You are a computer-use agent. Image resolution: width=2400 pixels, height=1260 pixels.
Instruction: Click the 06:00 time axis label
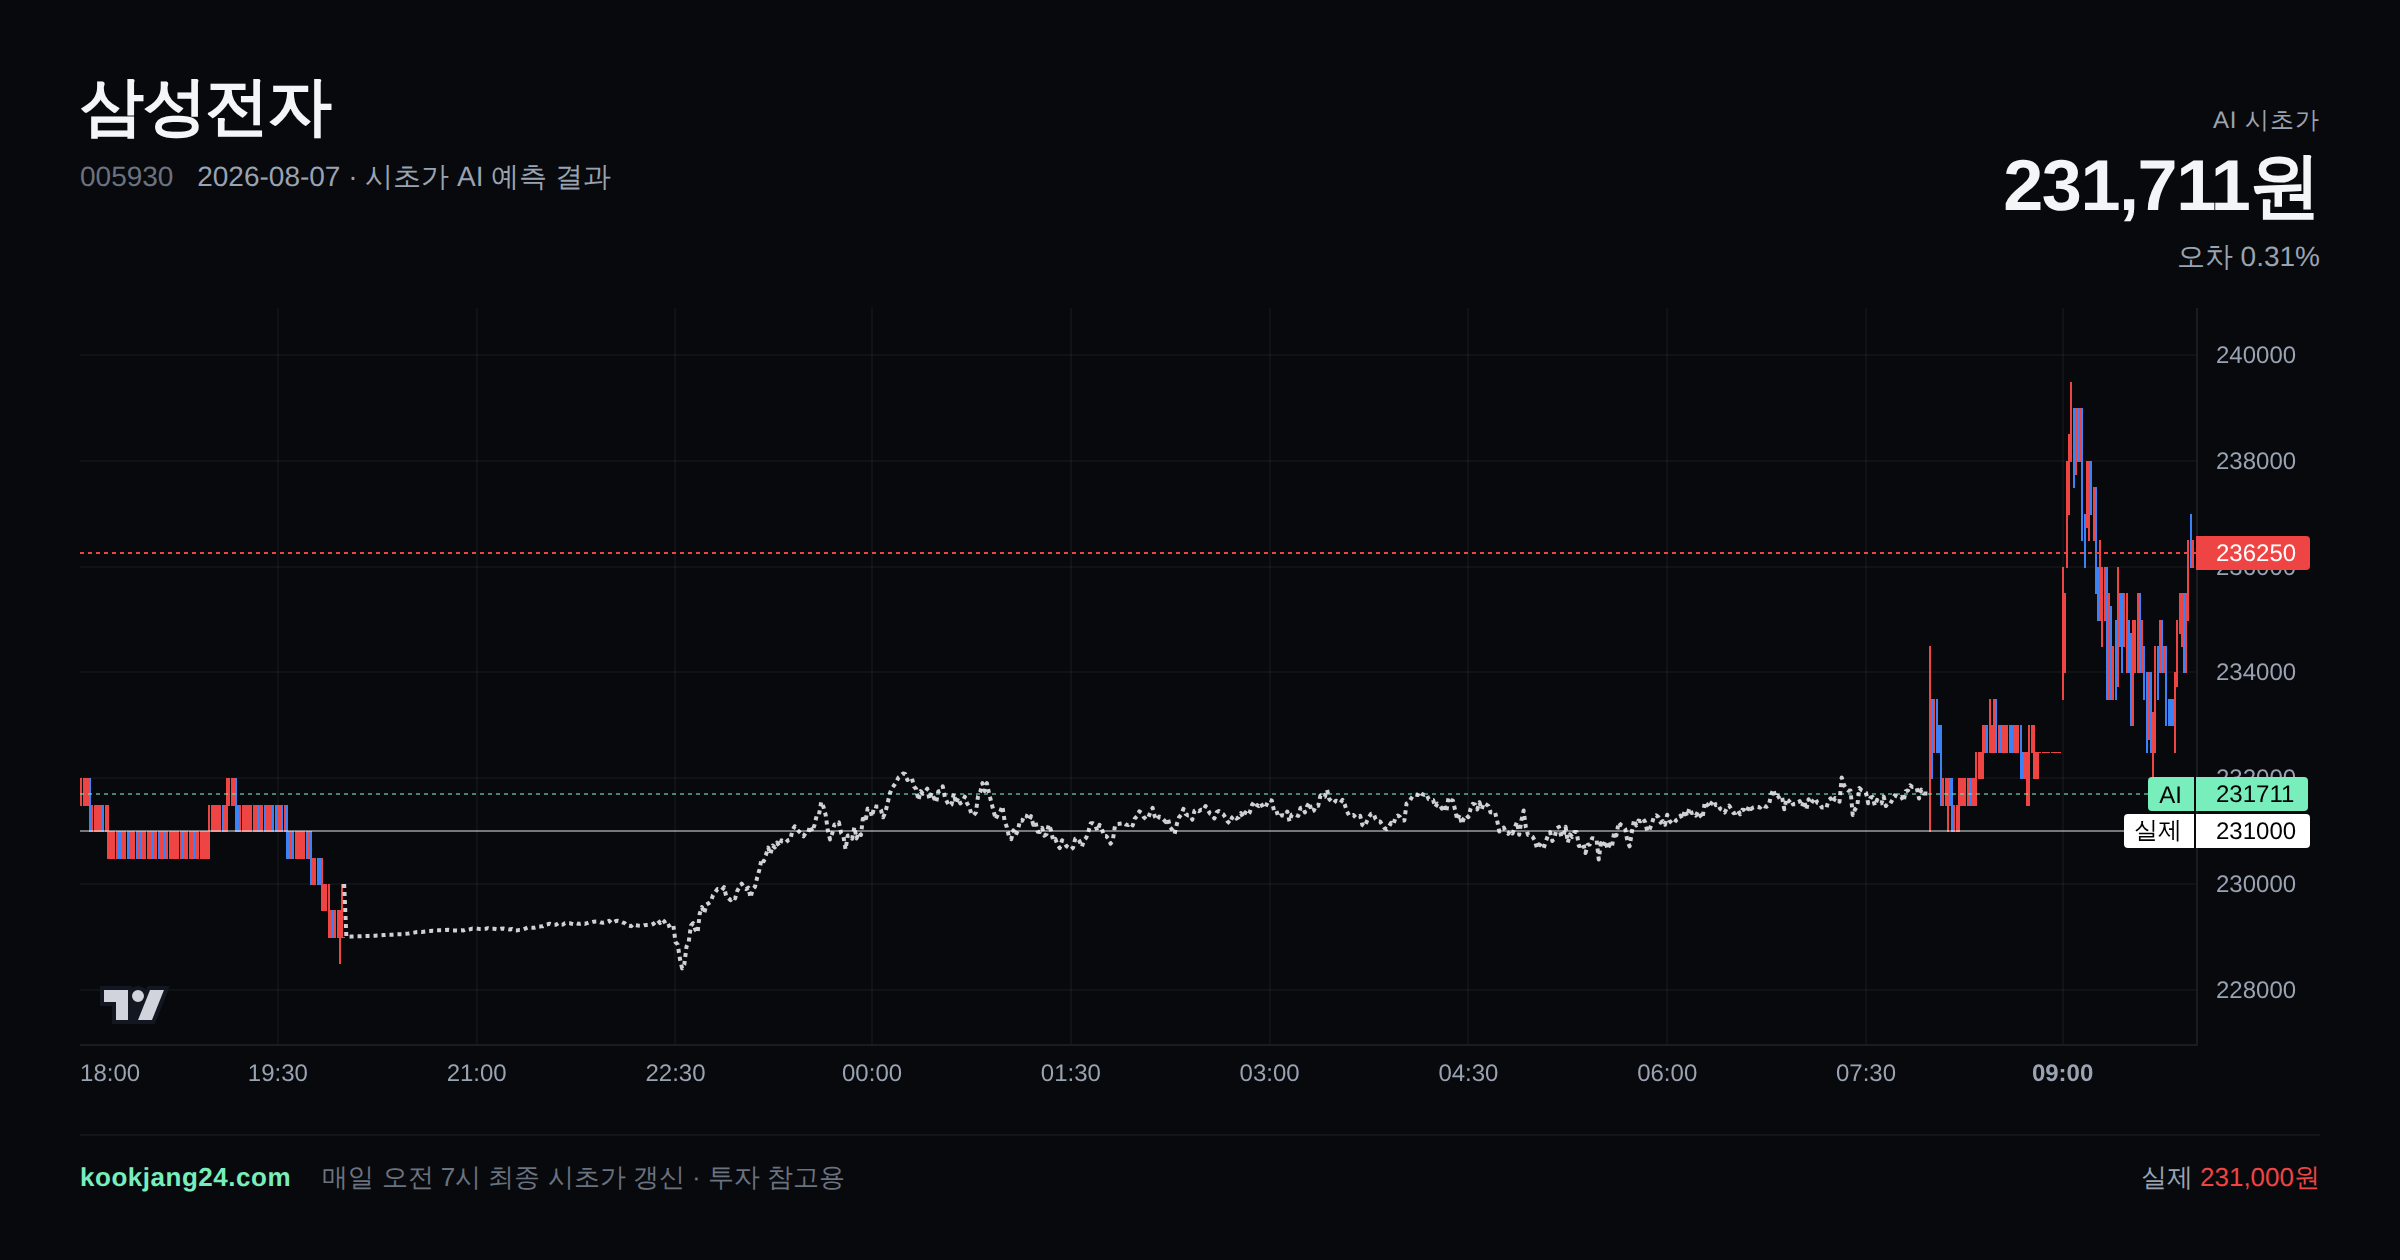coord(1667,1073)
